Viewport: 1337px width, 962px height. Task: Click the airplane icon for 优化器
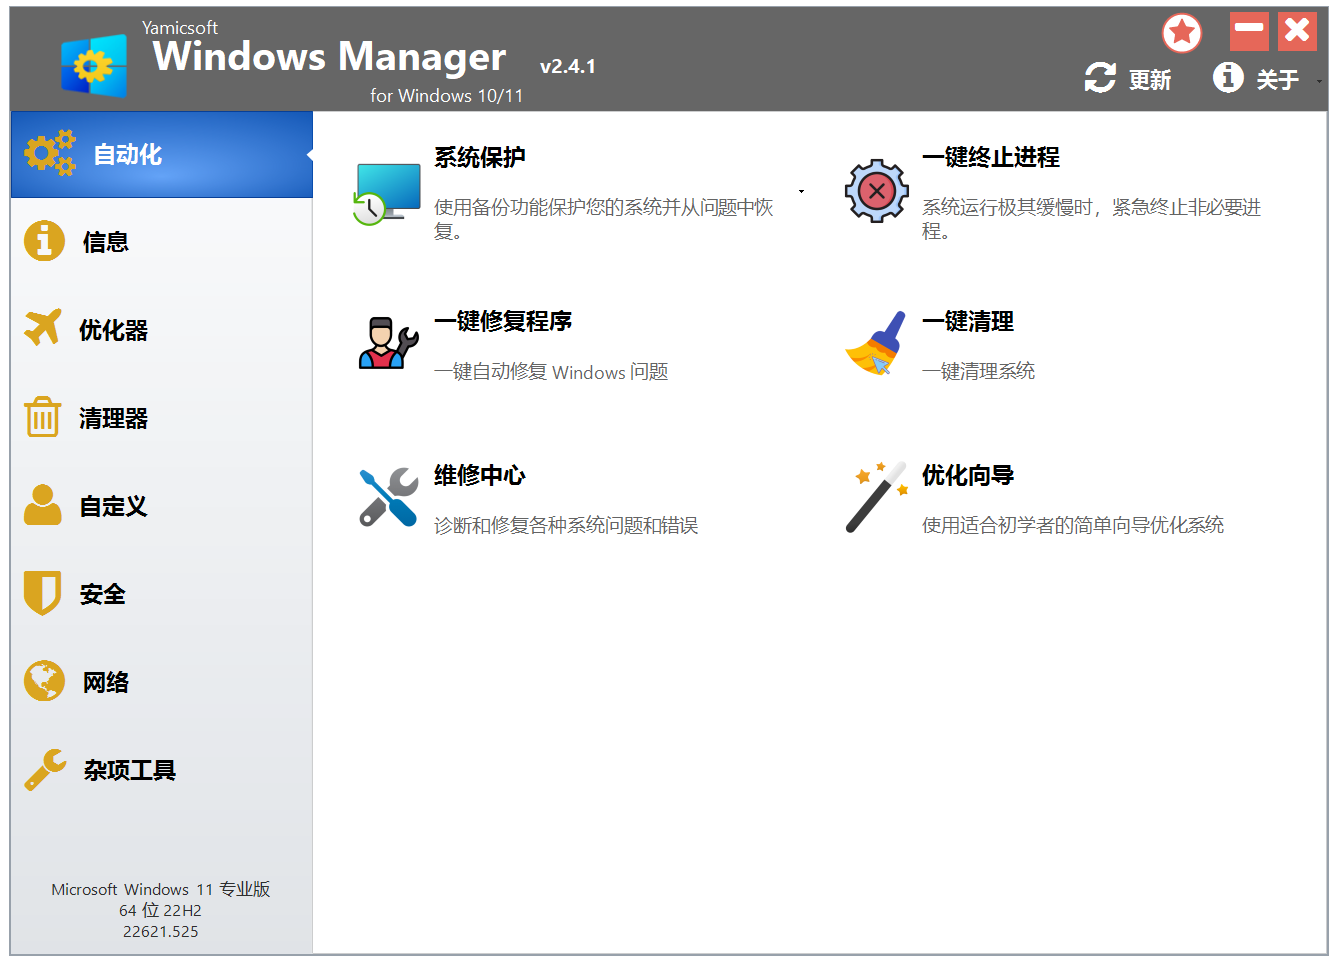click(43, 327)
